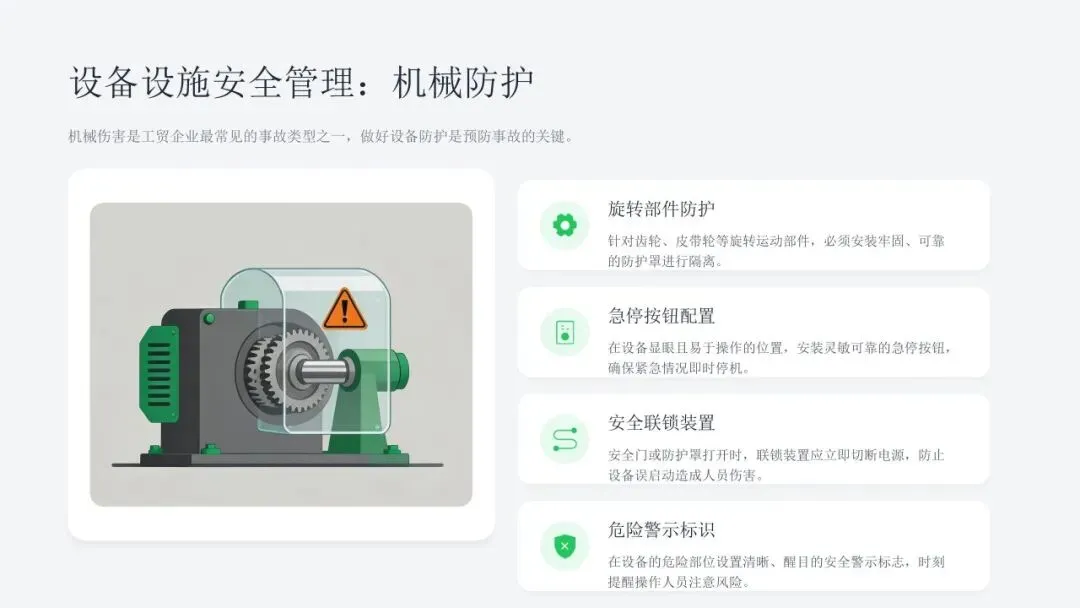The width and height of the screenshot is (1080, 608).
Task: Click the green shield icon for 危险警示标识
Action: (x=565, y=546)
